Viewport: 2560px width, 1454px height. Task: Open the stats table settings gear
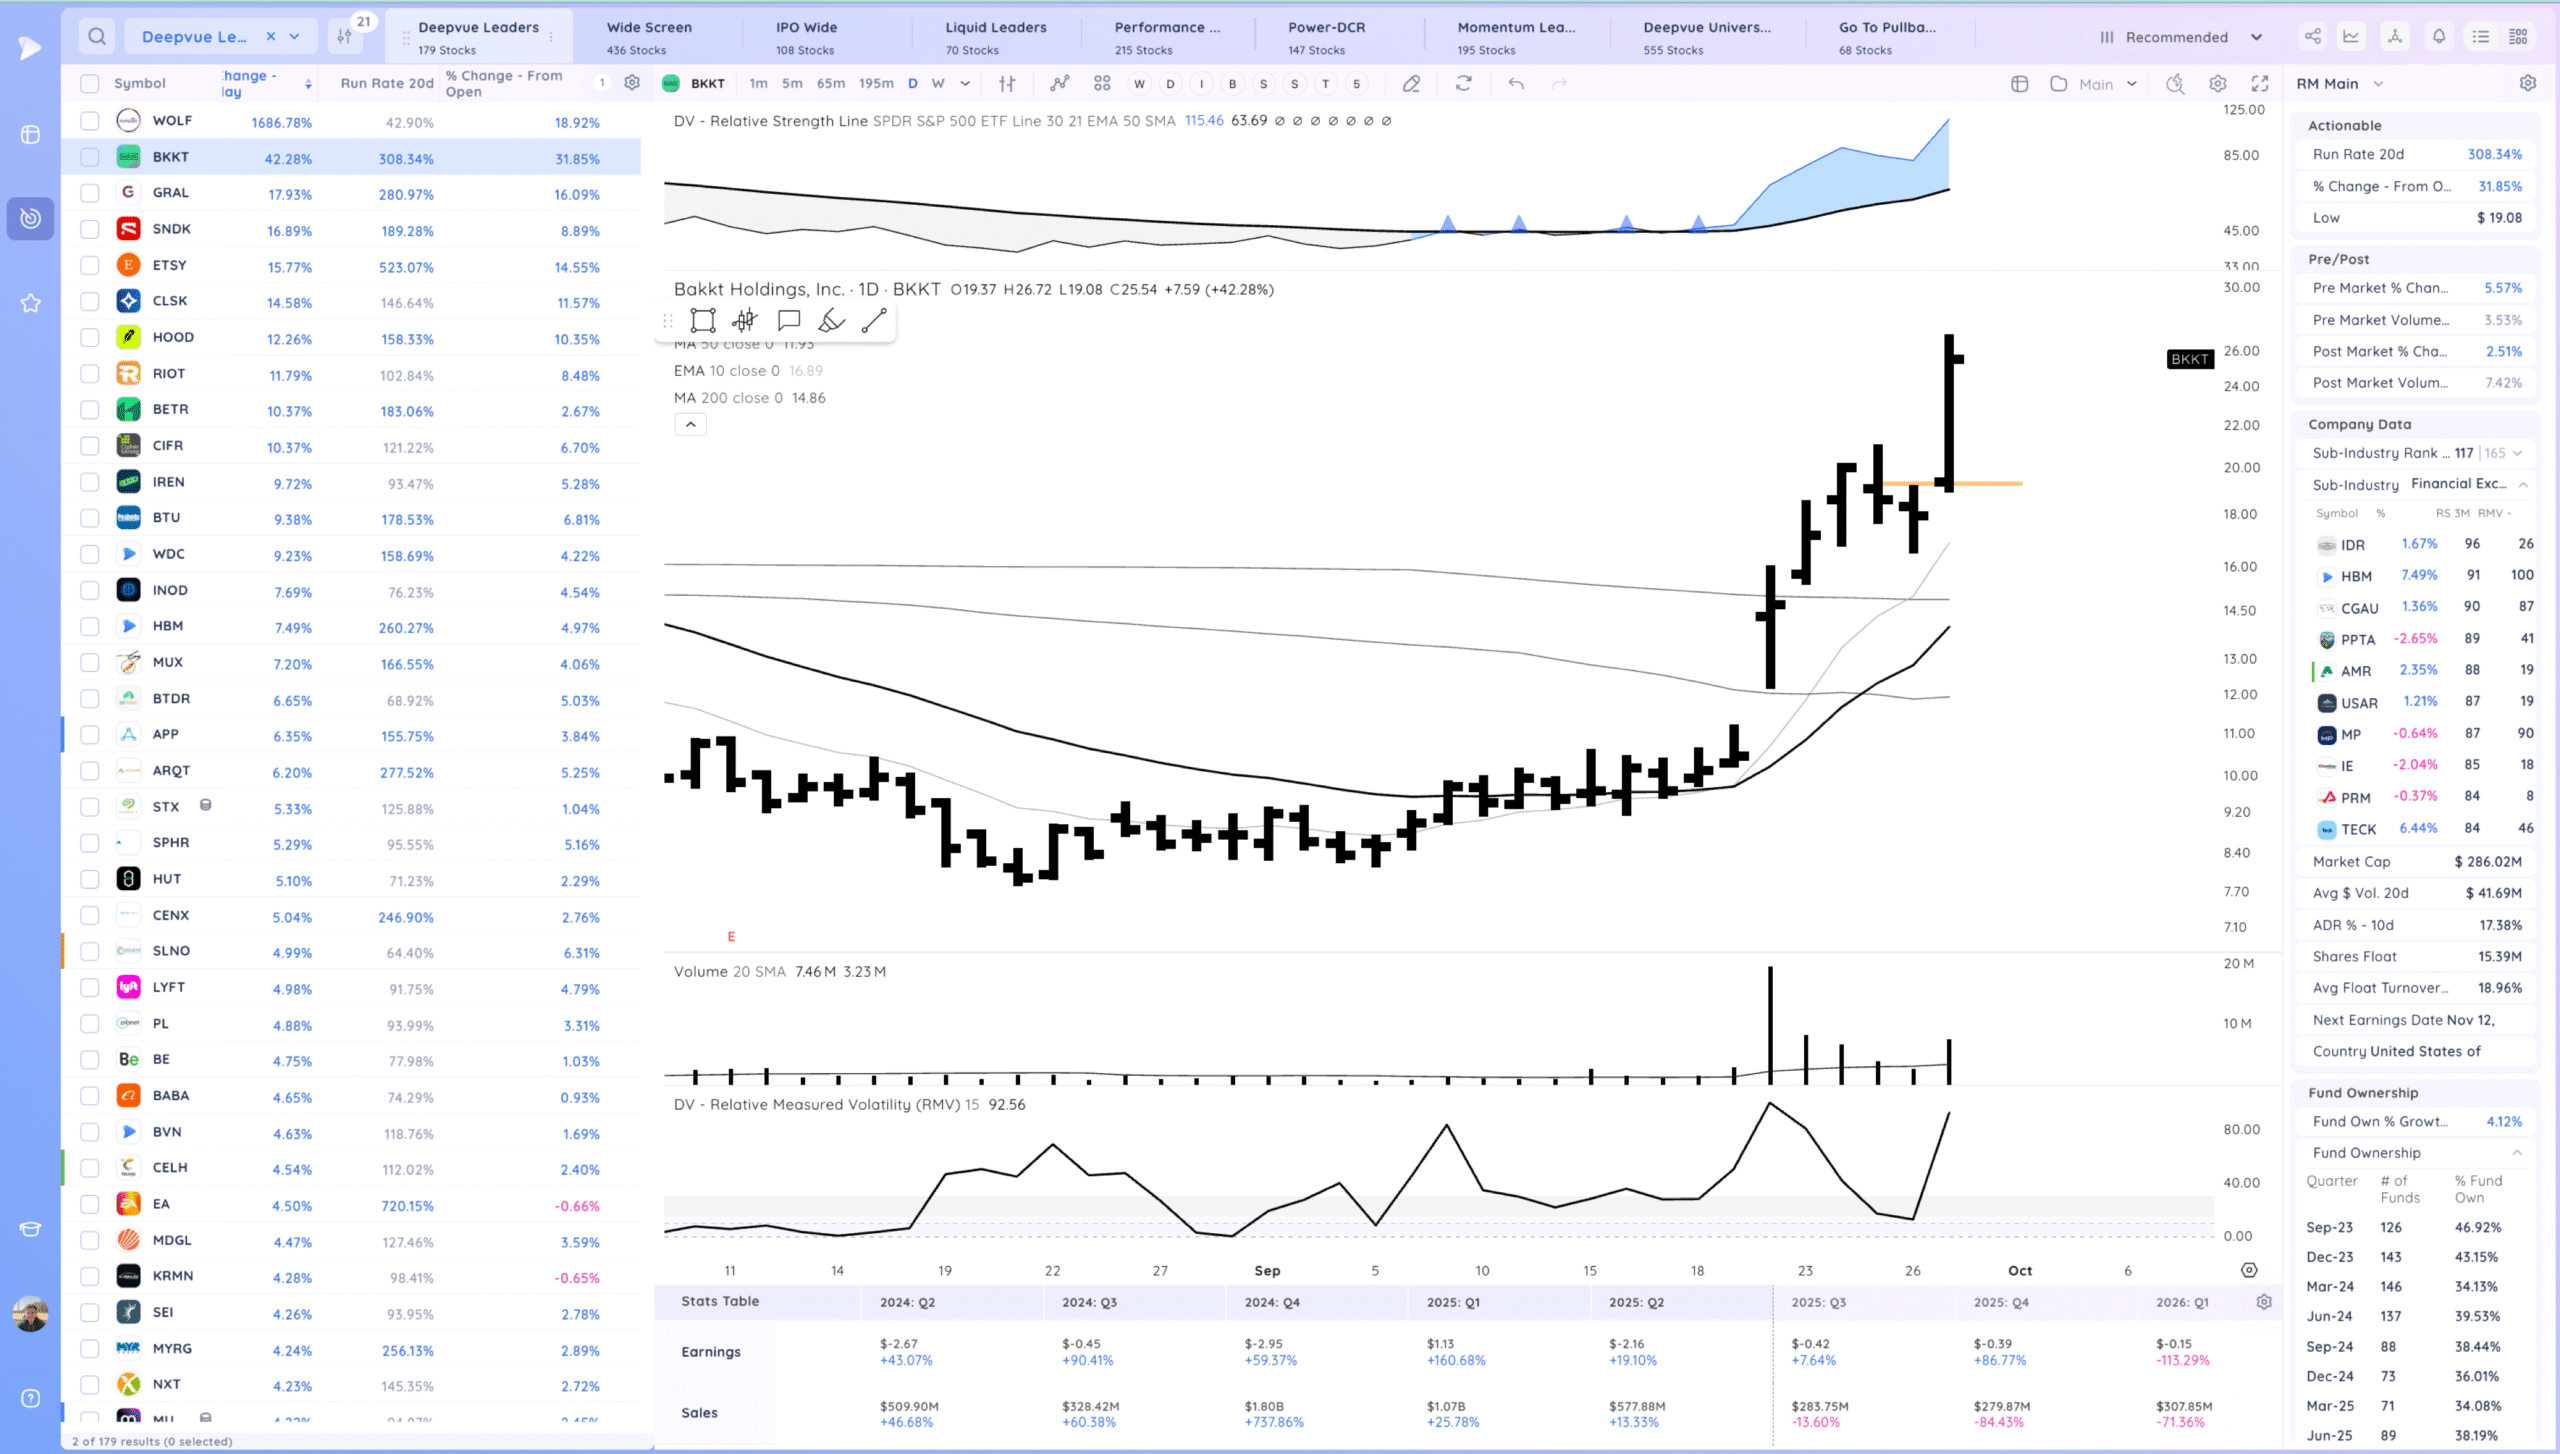(x=2264, y=1302)
